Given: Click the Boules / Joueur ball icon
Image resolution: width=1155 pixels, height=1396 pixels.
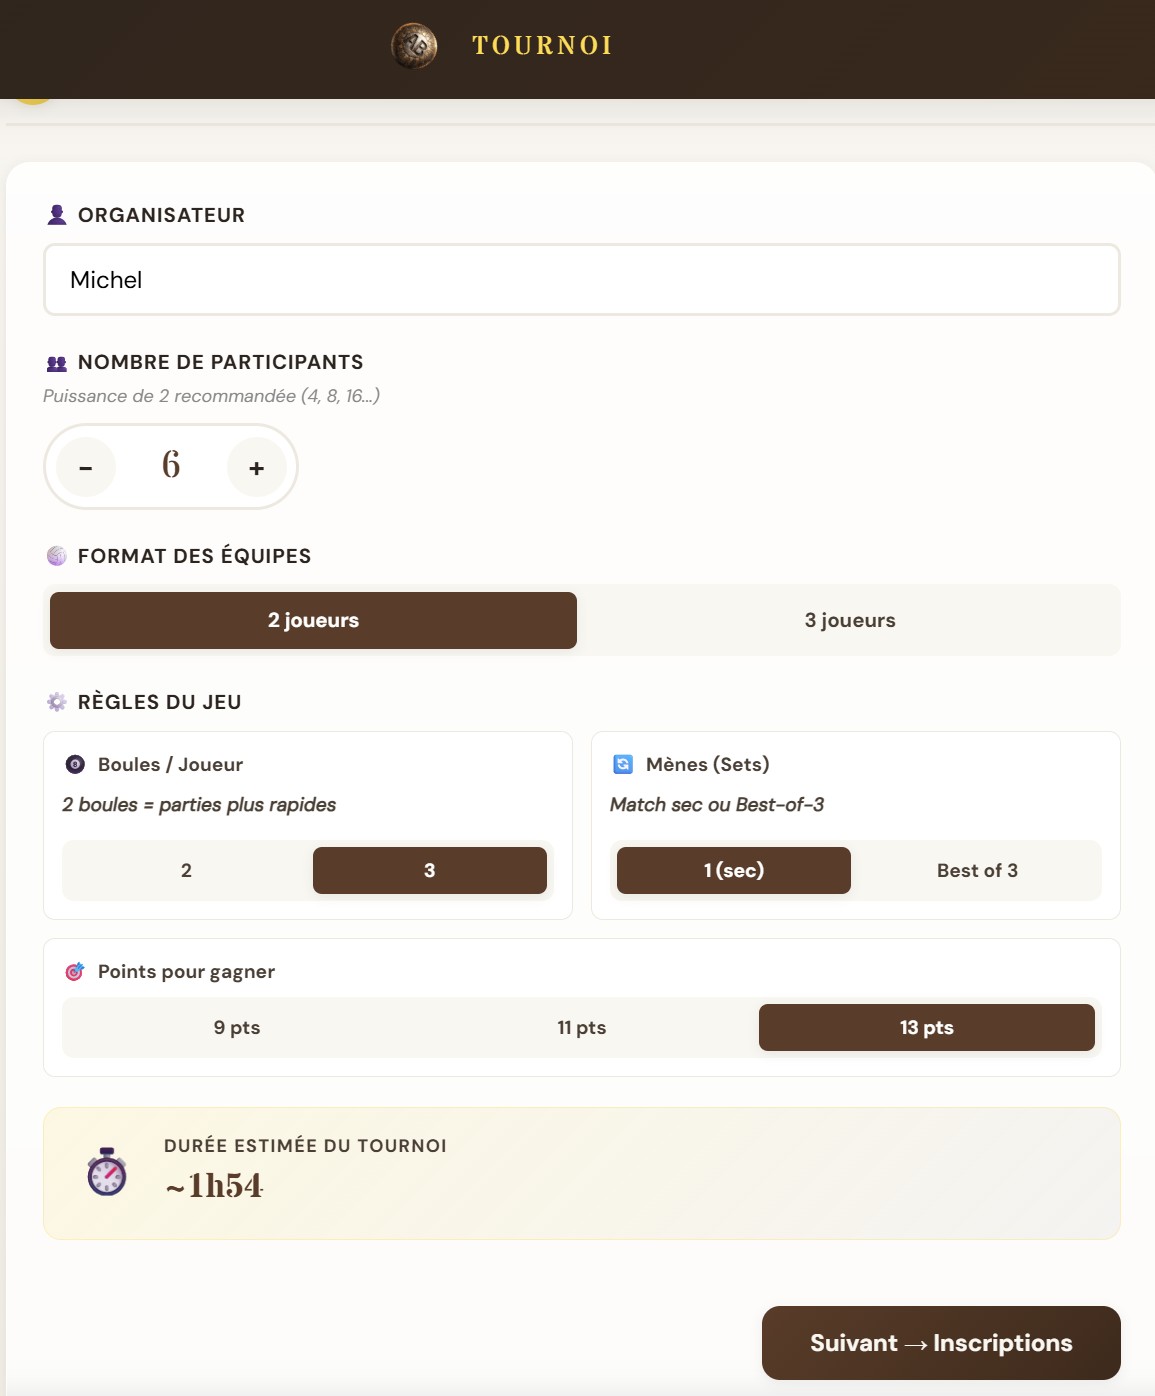Looking at the screenshot, I should point(75,765).
